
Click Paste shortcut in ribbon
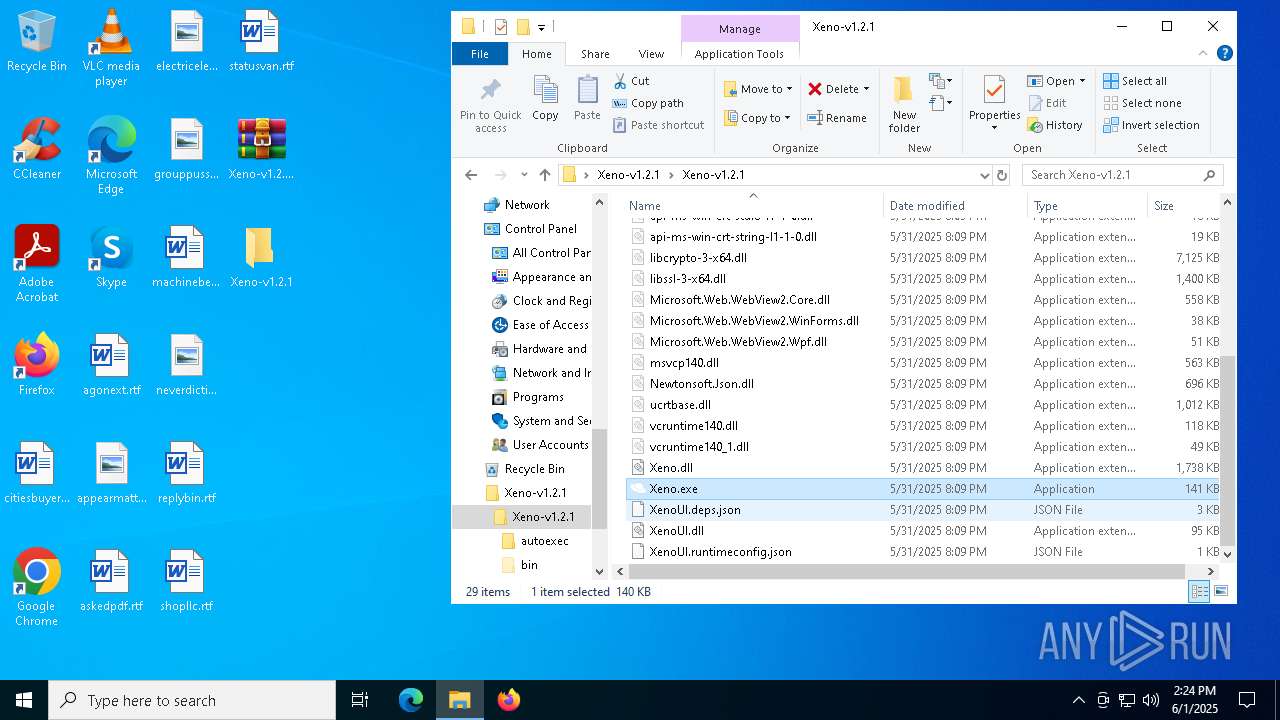658,125
